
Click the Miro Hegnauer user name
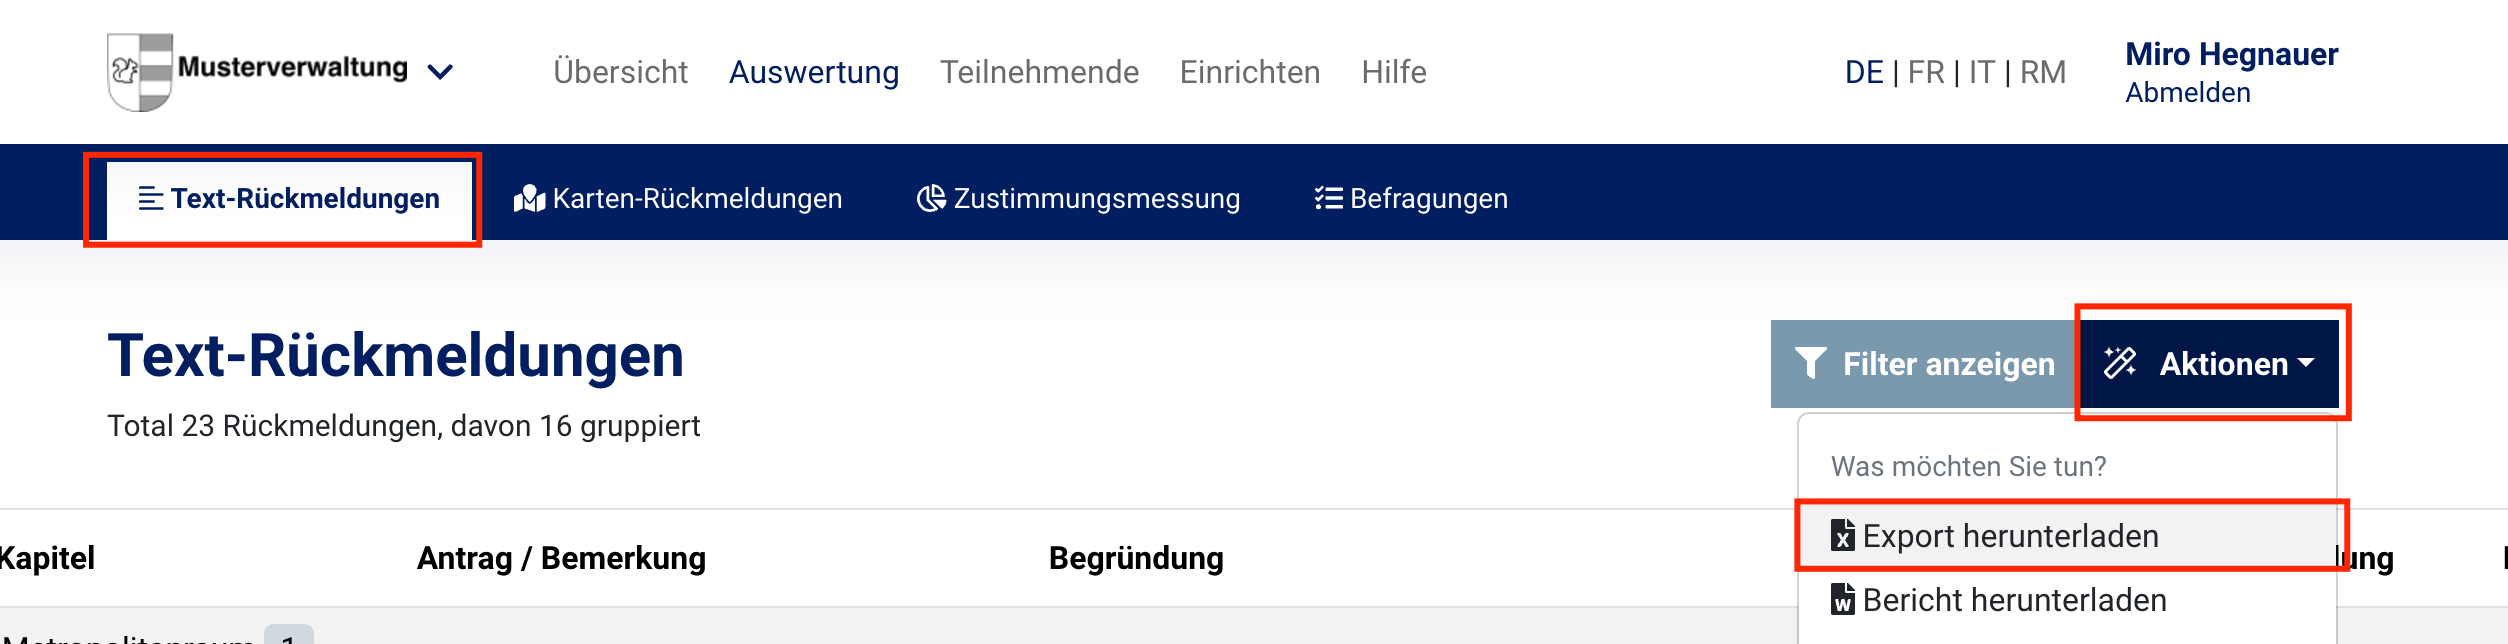(2231, 54)
